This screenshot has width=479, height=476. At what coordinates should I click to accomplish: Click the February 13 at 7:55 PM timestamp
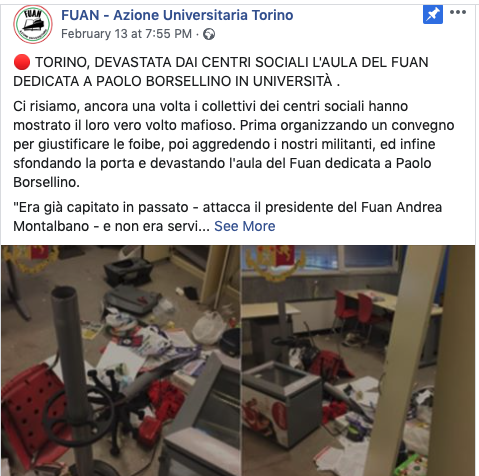tap(126, 34)
